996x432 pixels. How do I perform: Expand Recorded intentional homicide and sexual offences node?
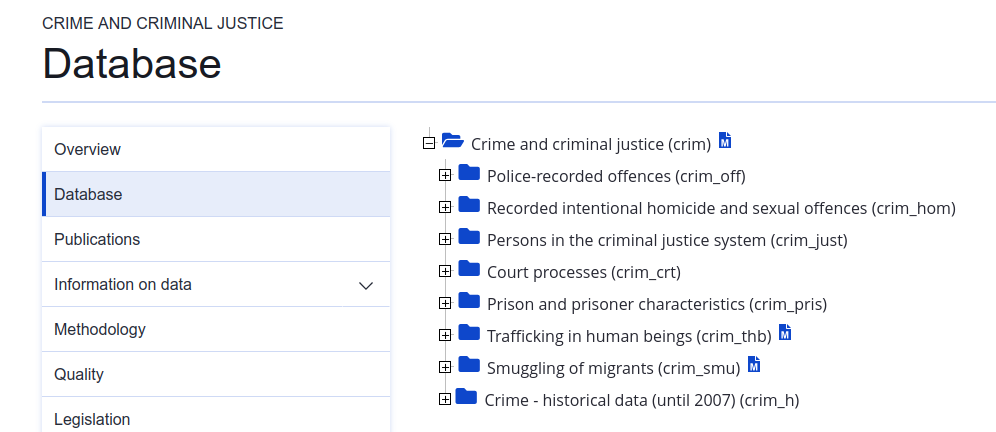tap(445, 207)
